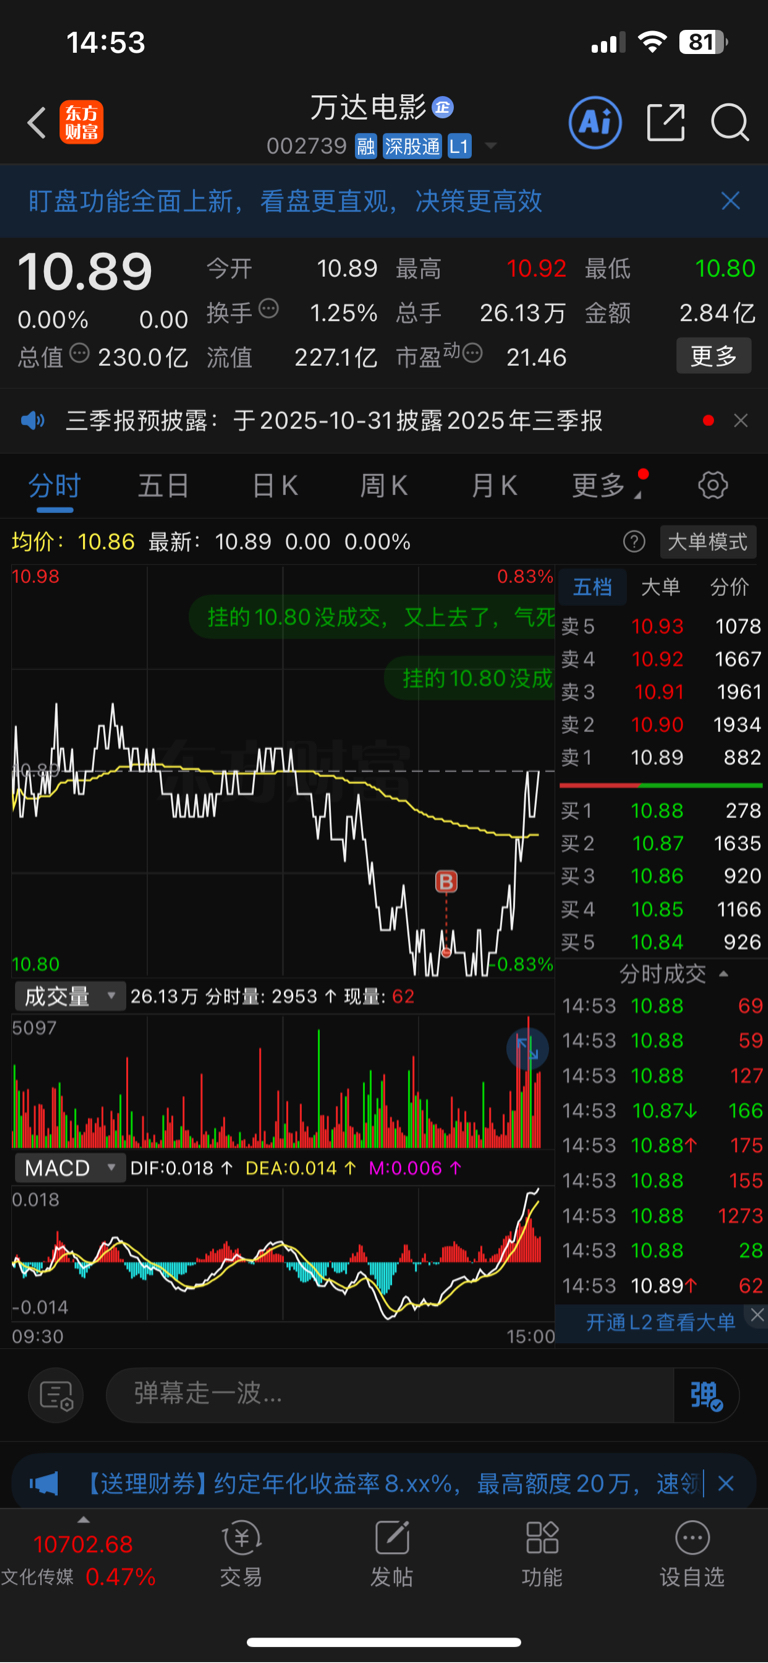This screenshot has width=768, height=1663.
Task: Toggle 大单模式 button
Action: pos(708,542)
